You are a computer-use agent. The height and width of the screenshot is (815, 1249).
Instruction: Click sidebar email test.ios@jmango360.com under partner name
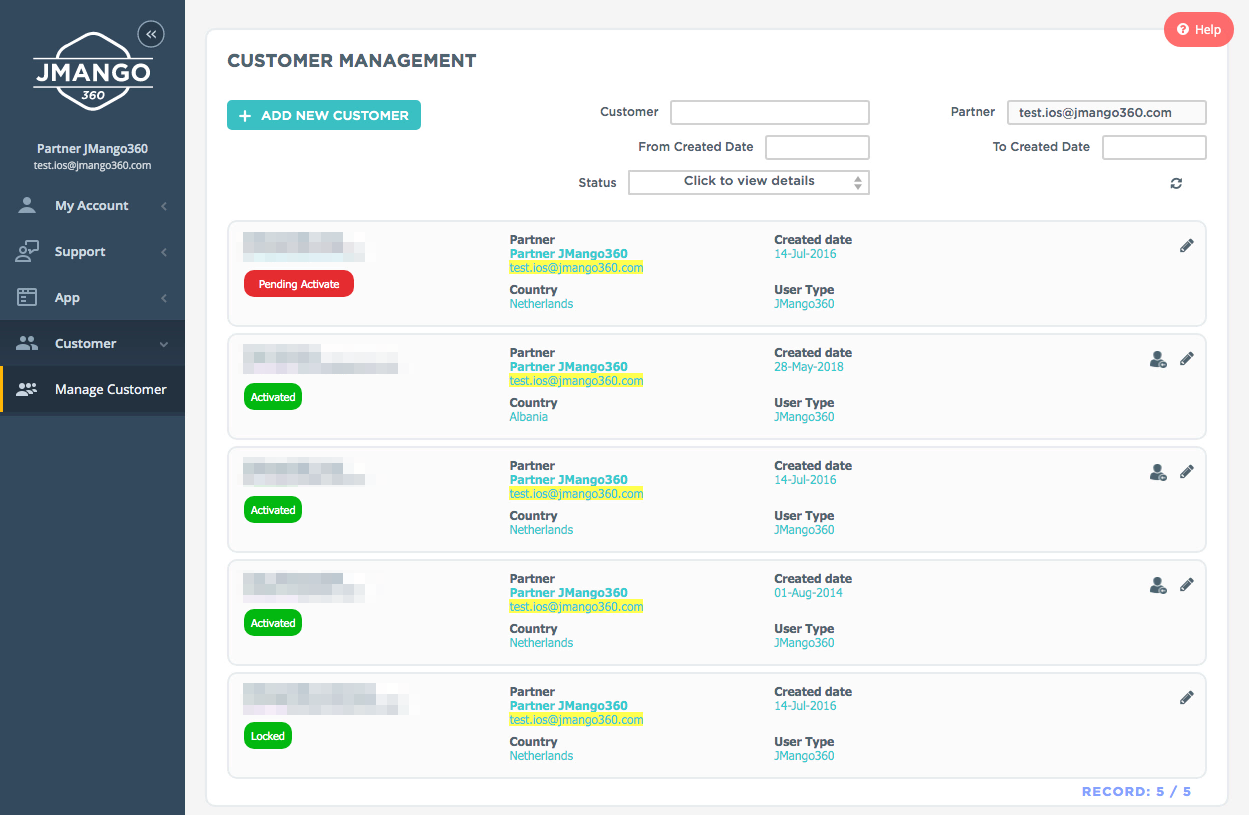[92, 166]
